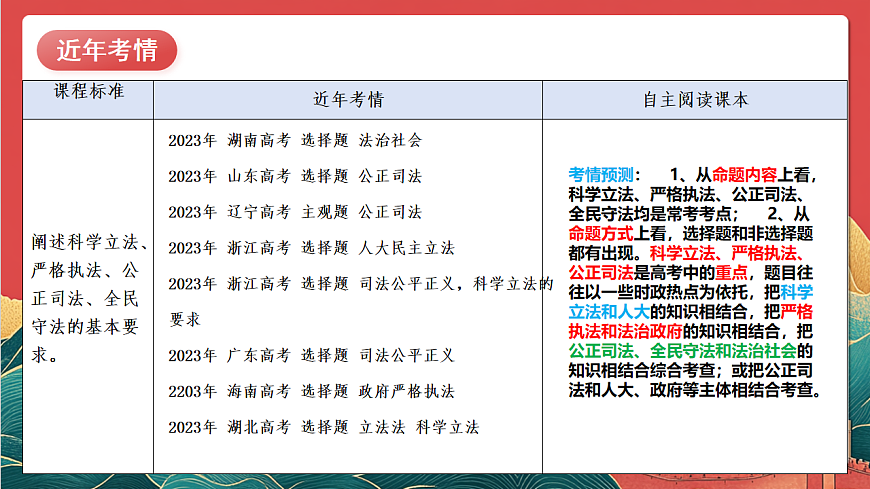
Task: Click the curriculum standard text 阐述科学立法
Action: (84, 242)
